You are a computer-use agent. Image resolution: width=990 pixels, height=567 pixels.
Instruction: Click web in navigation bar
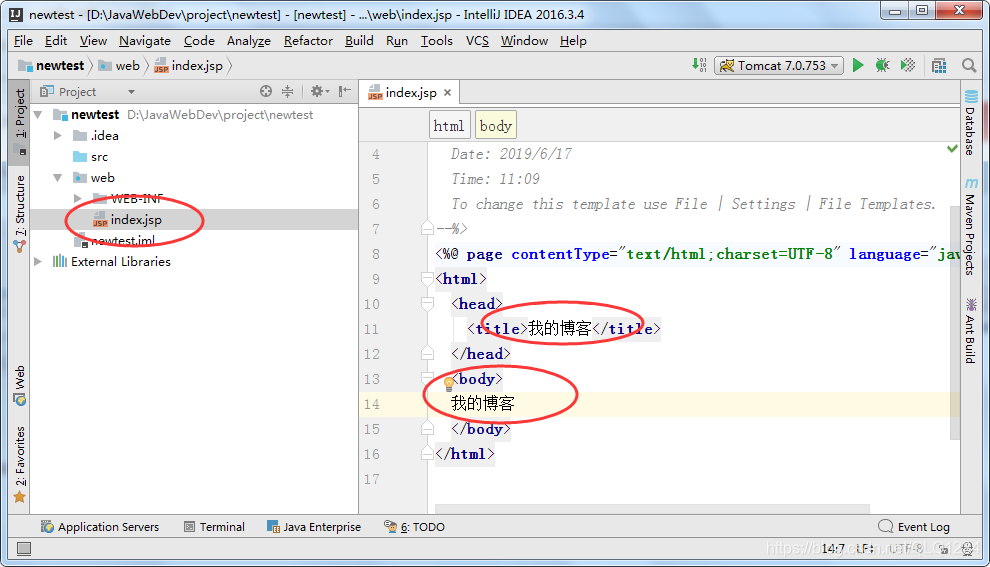click(x=119, y=66)
